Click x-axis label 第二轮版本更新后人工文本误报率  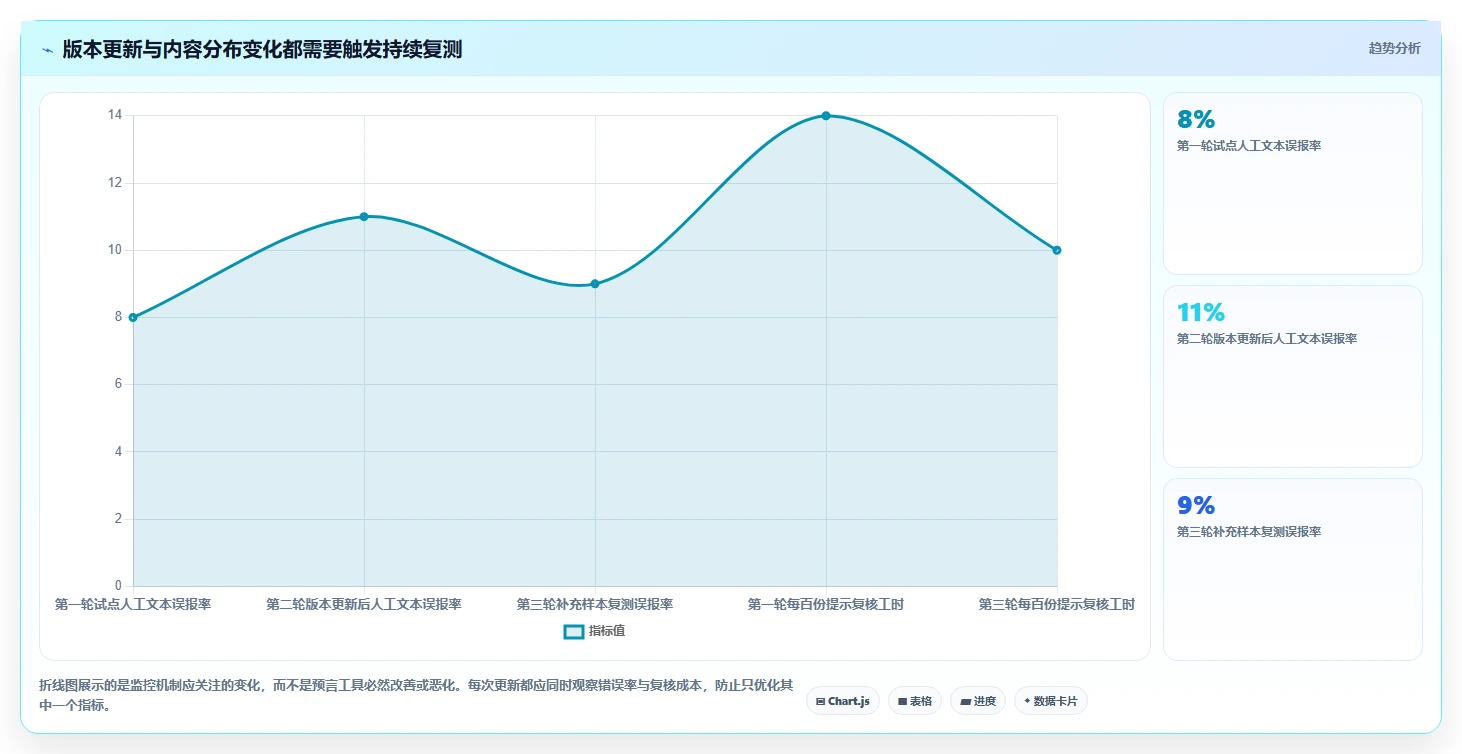[364, 604]
